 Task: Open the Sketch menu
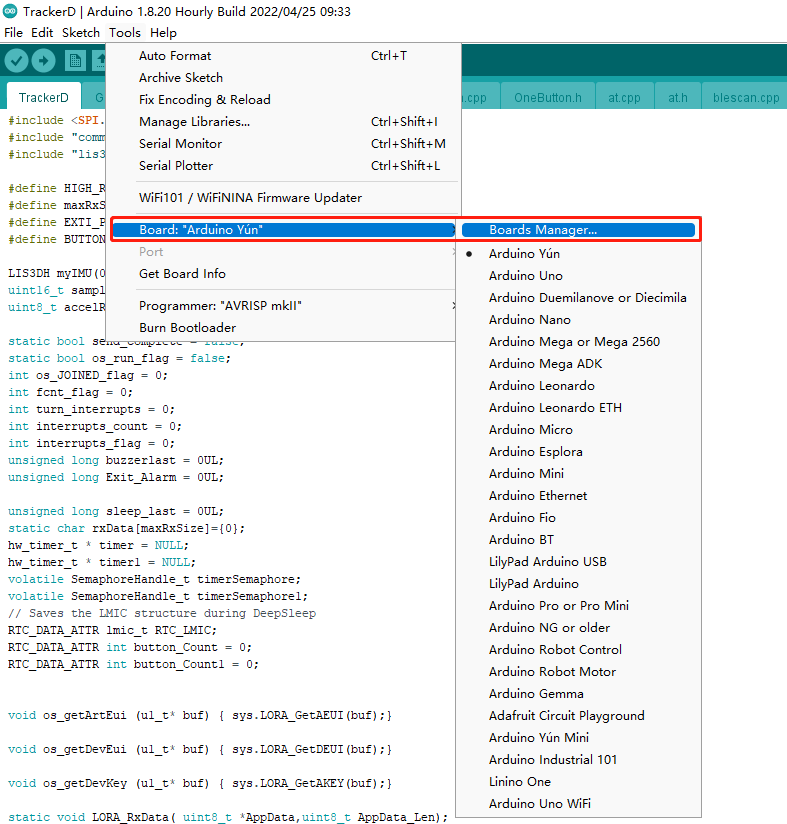81,33
